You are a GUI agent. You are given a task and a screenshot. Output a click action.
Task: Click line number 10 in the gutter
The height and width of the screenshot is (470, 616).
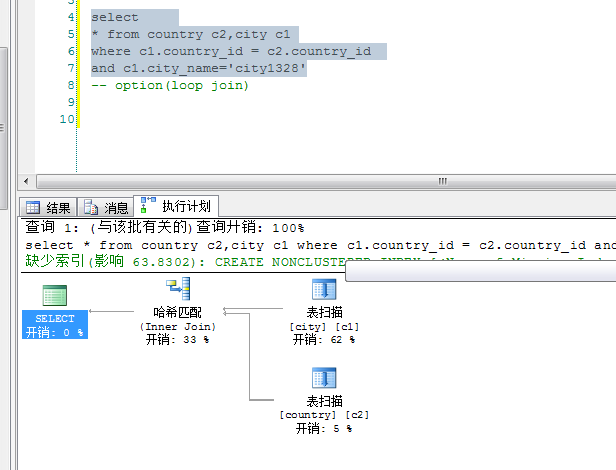[x=67, y=119]
